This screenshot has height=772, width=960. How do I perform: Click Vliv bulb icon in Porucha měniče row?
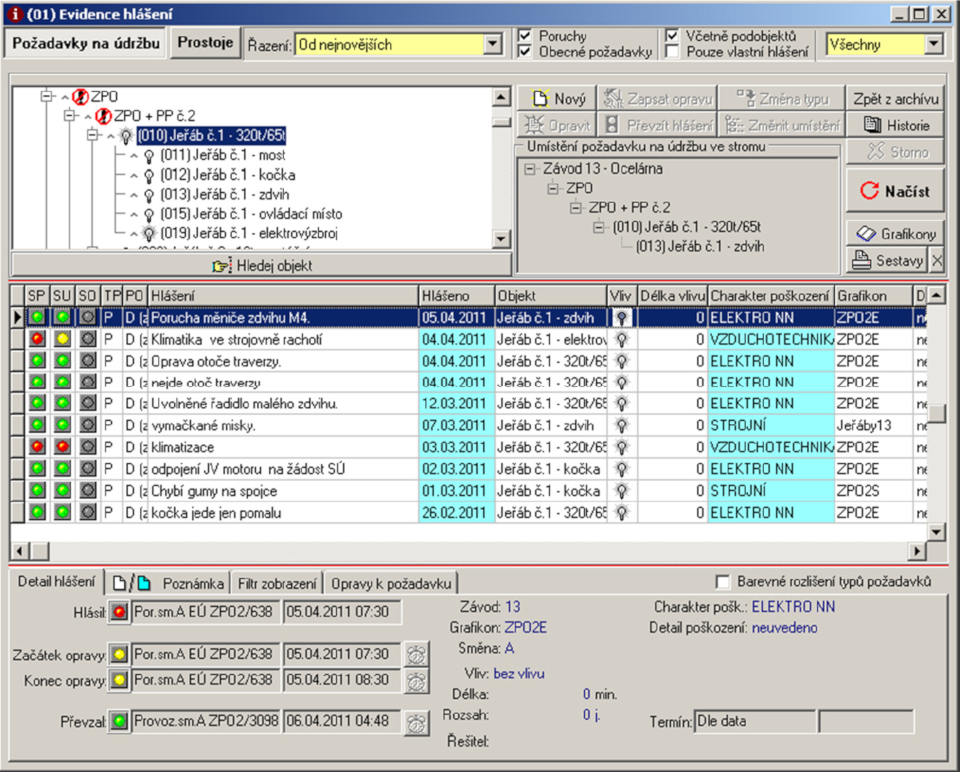click(x=621, y=318)
